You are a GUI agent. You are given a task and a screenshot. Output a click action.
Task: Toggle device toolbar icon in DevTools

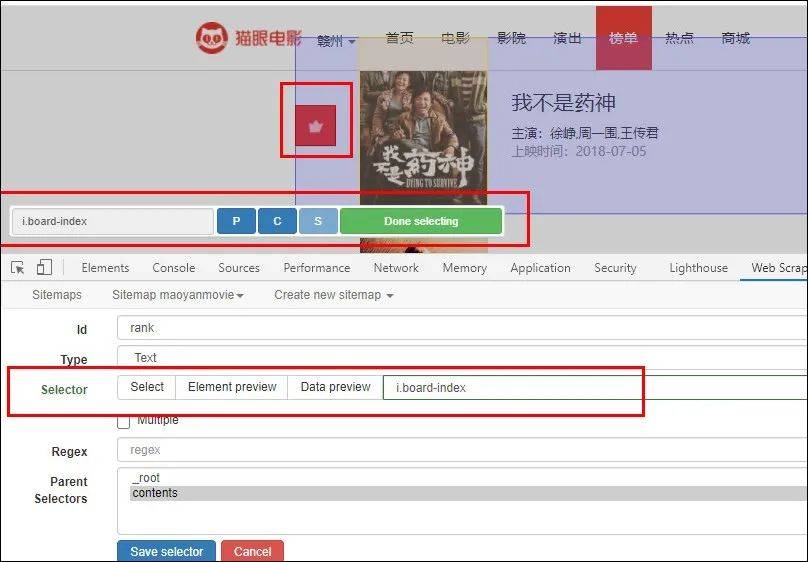click(x=44, y=267)
